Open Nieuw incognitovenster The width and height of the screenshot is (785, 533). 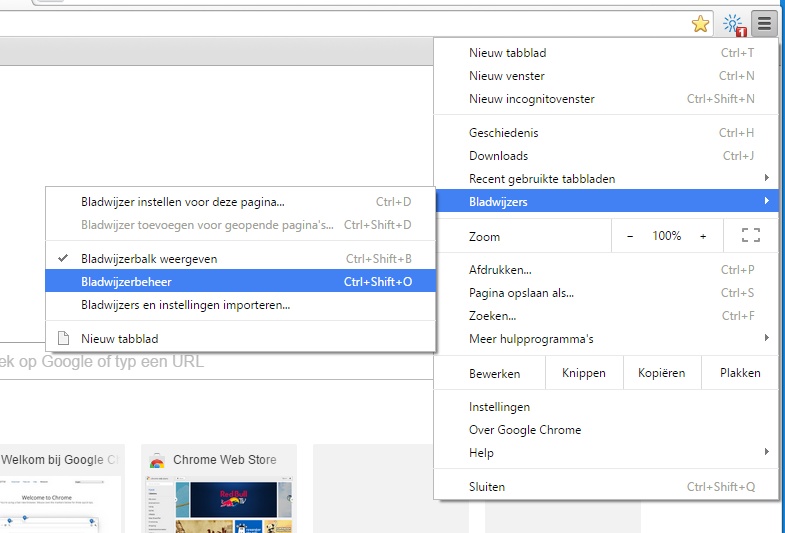[x=606, y=99]
